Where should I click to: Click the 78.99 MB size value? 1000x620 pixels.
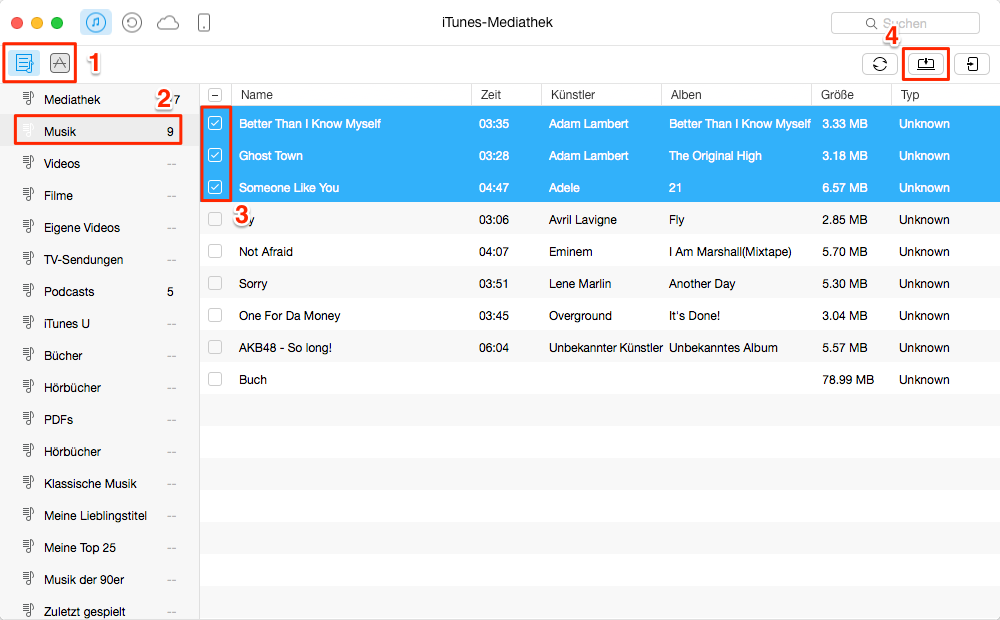pyautogui.click(x=848, y=380)
